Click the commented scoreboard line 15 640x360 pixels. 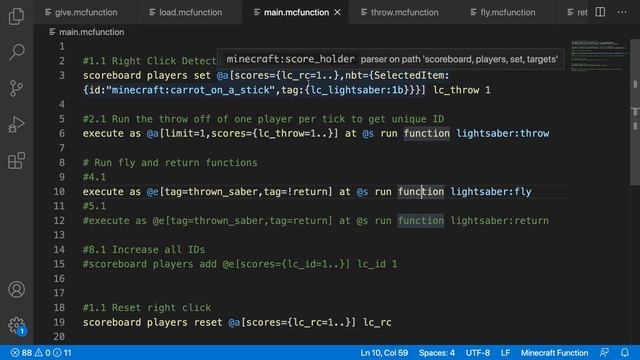click(240, 264)
